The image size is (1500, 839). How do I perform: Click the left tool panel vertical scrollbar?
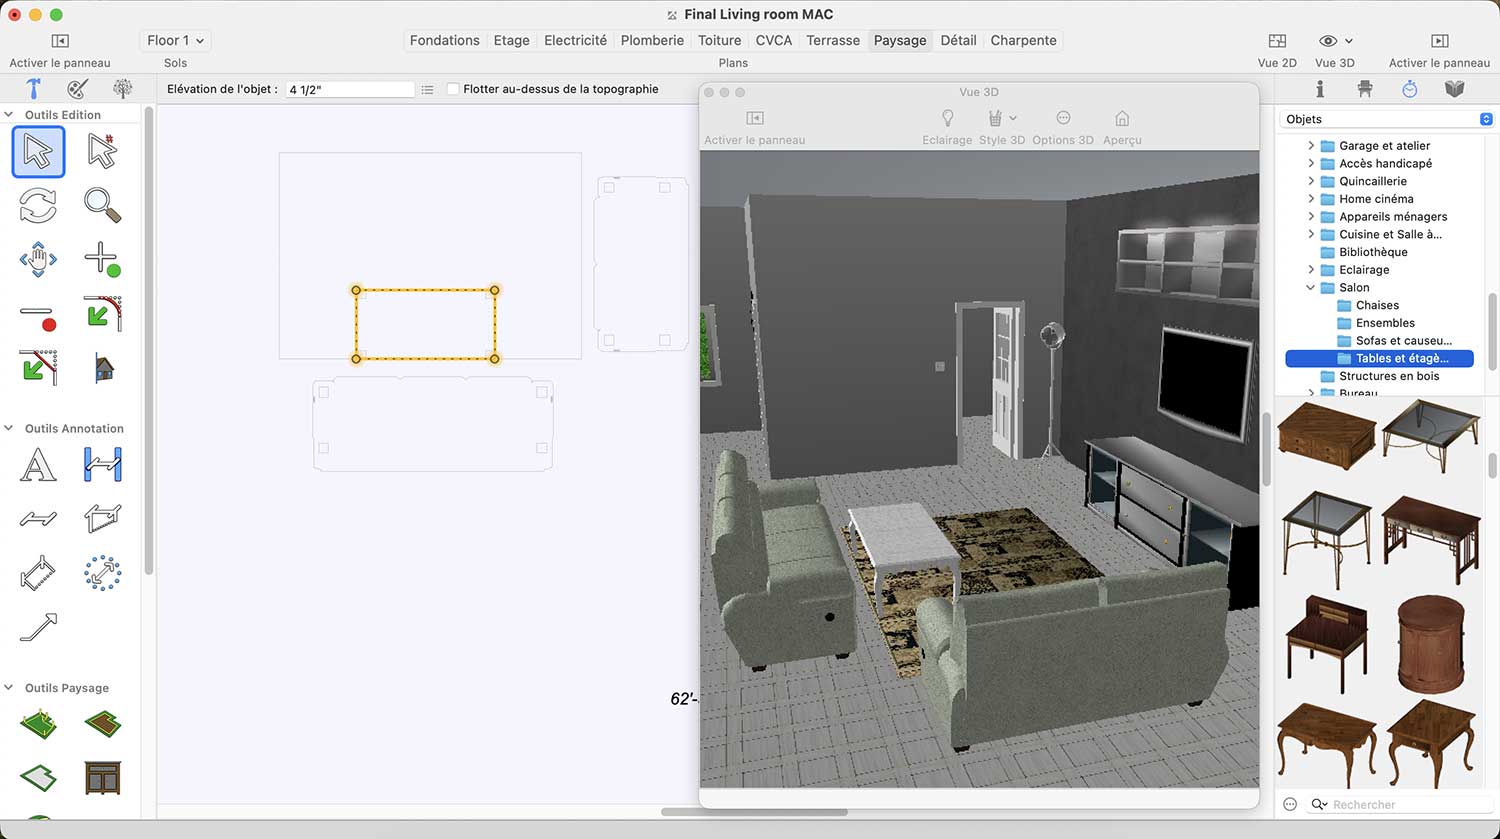pos(149,340)
